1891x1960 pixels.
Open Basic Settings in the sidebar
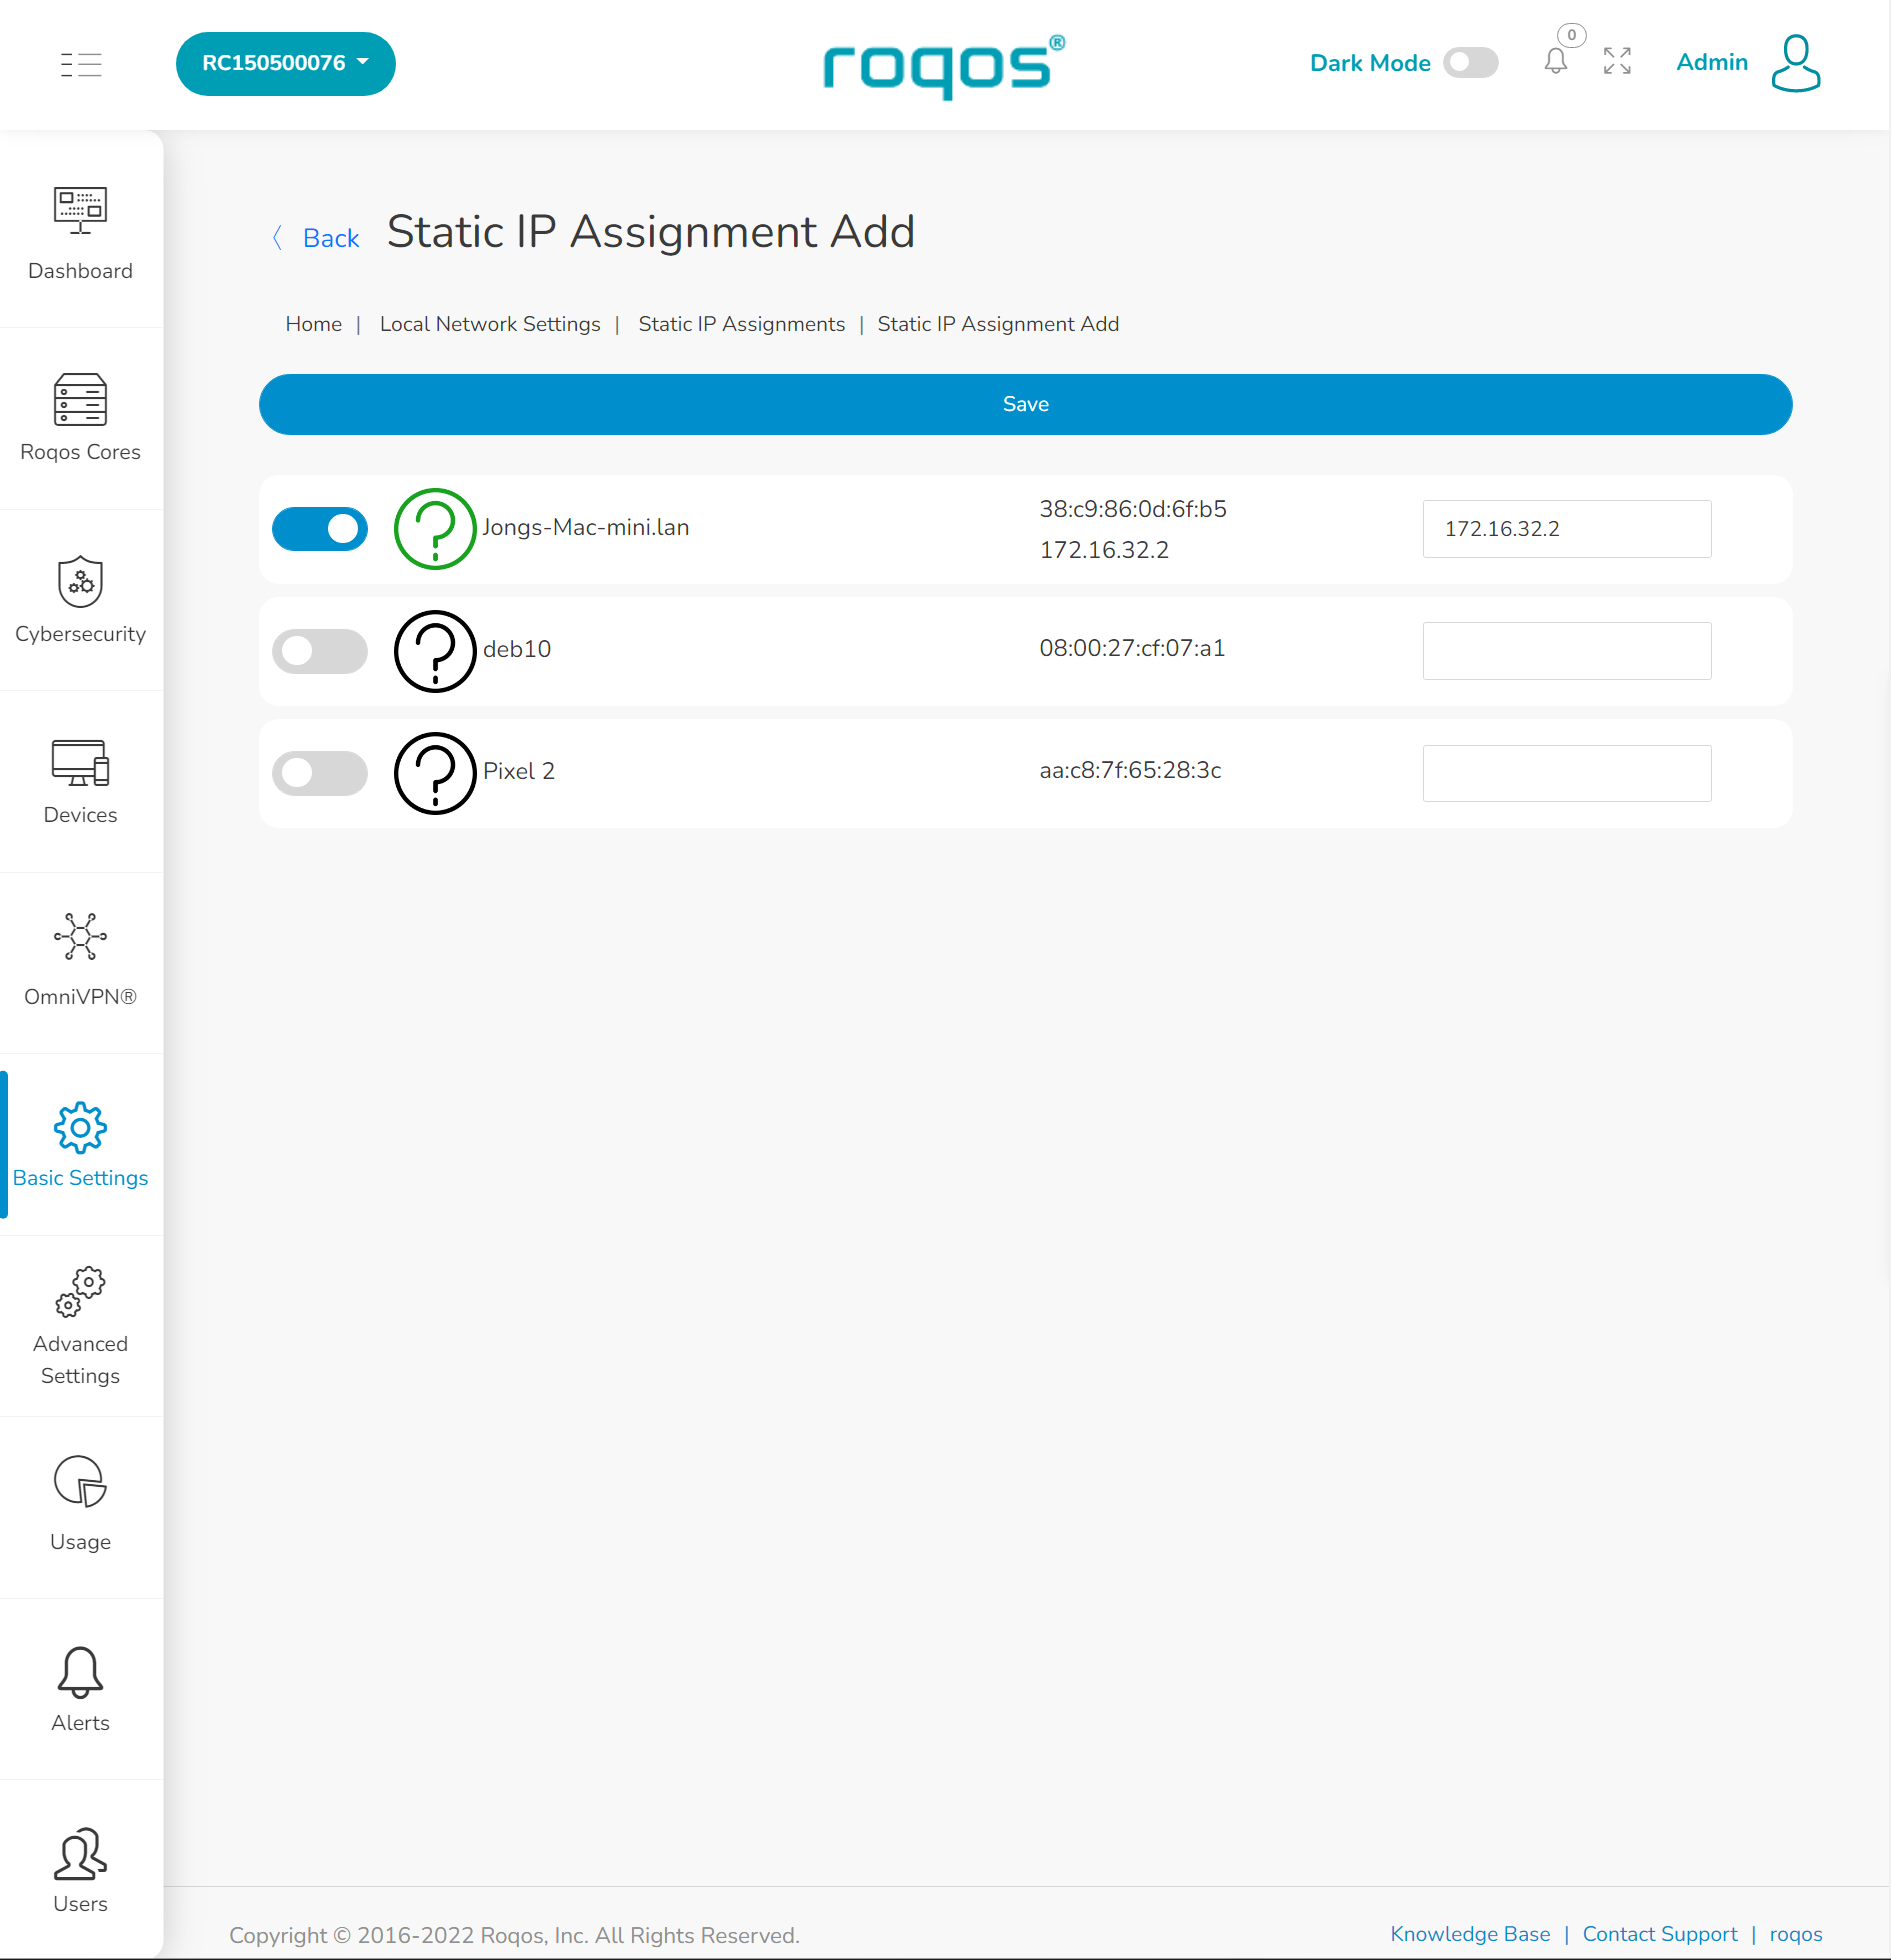point(80,1143)
